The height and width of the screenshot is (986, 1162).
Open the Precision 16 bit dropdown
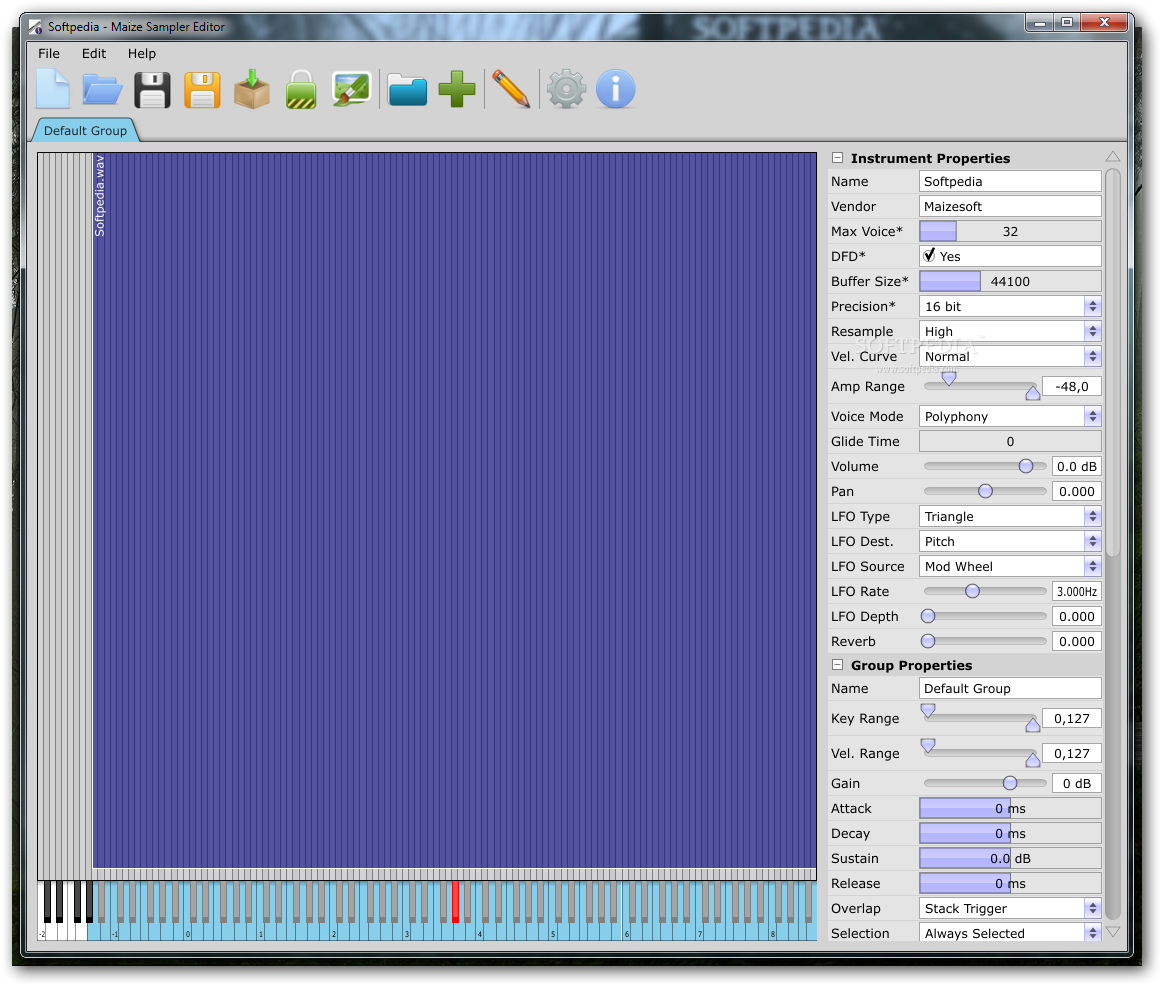(x=1010, y=306)
